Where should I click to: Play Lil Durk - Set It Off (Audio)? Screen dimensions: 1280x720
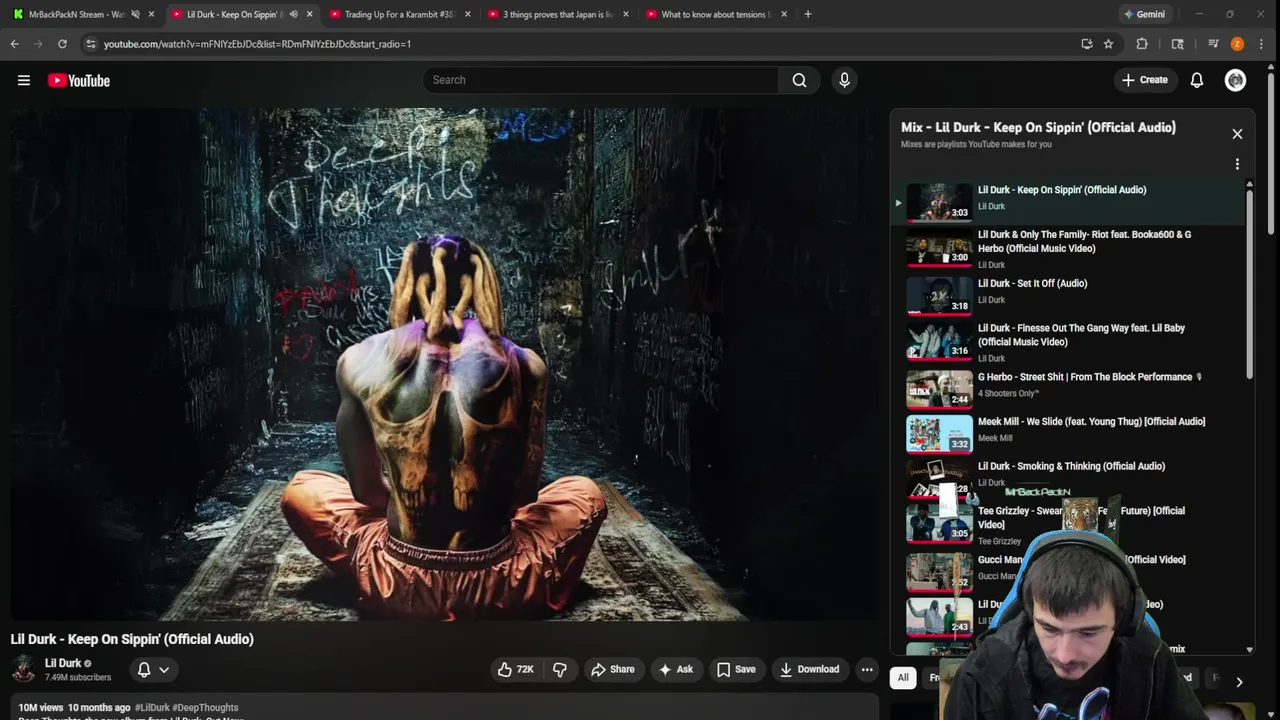[x=1070, y=295]
